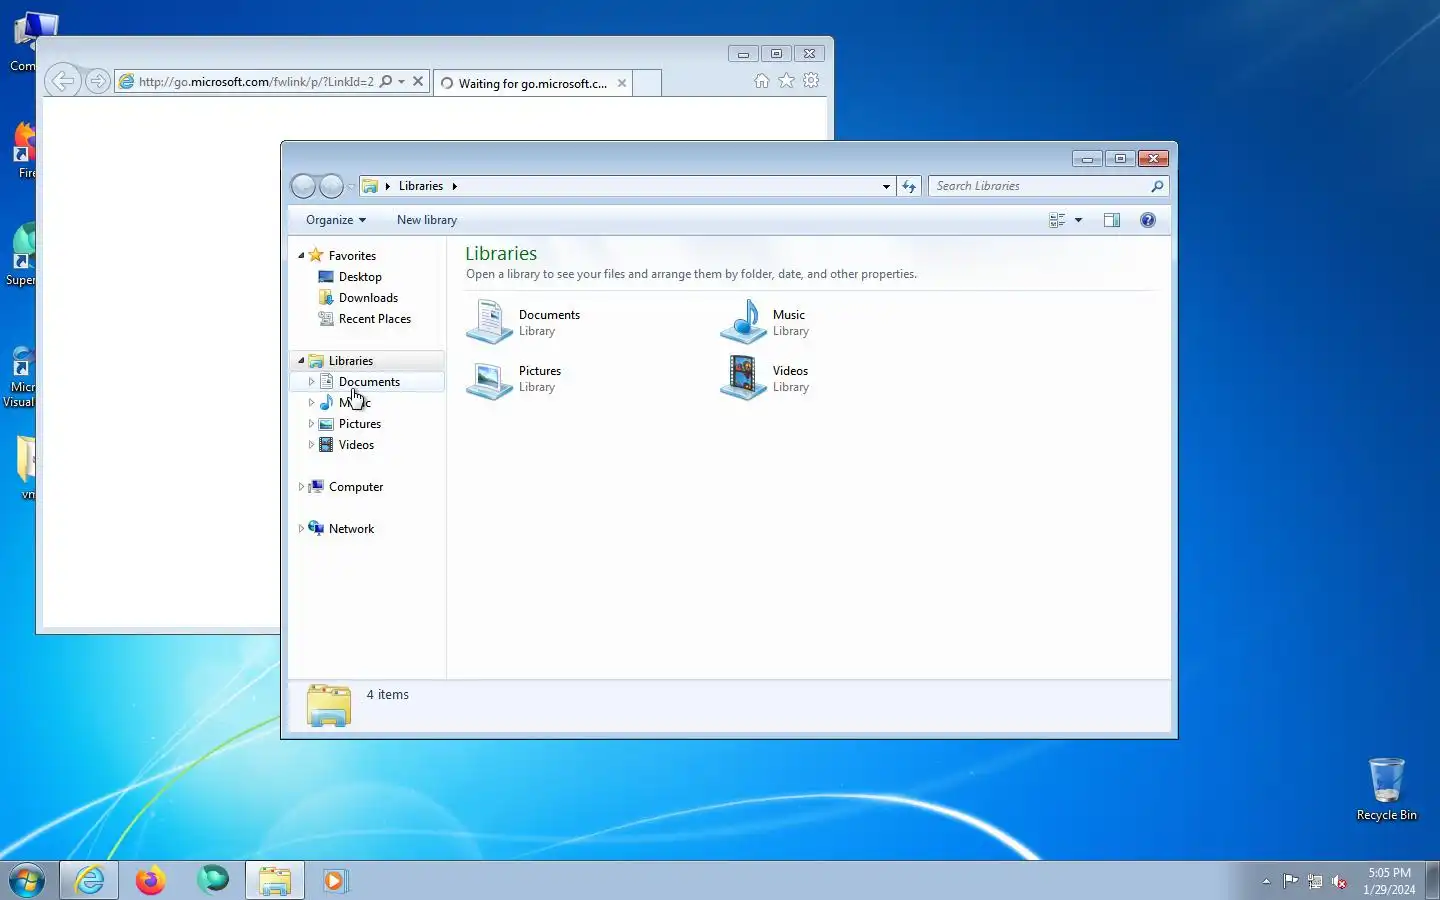The image size is (1440, 900).
Task: Click the Internet Explorer URL address field
Action: 255,82
